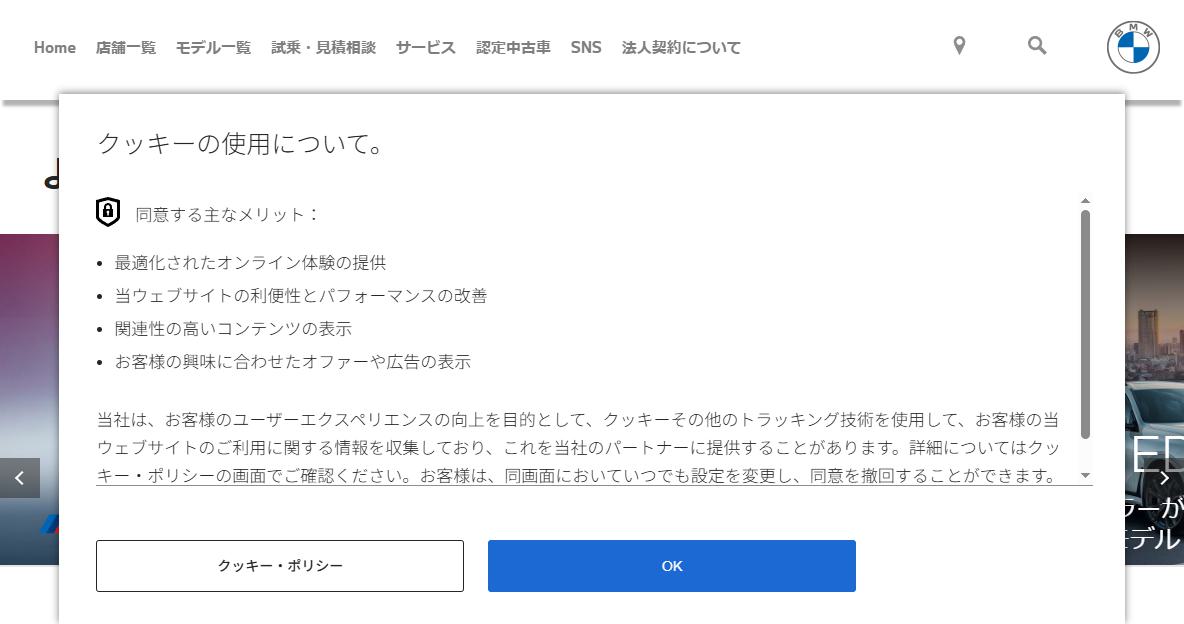This screenshot has height=624, width=1184.
Task: Open the search magnifier icon
Action: 1037,45
